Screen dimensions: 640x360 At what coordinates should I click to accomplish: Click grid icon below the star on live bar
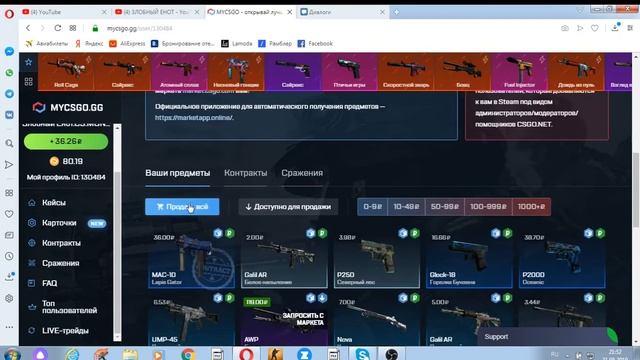(x=29, y=82)
